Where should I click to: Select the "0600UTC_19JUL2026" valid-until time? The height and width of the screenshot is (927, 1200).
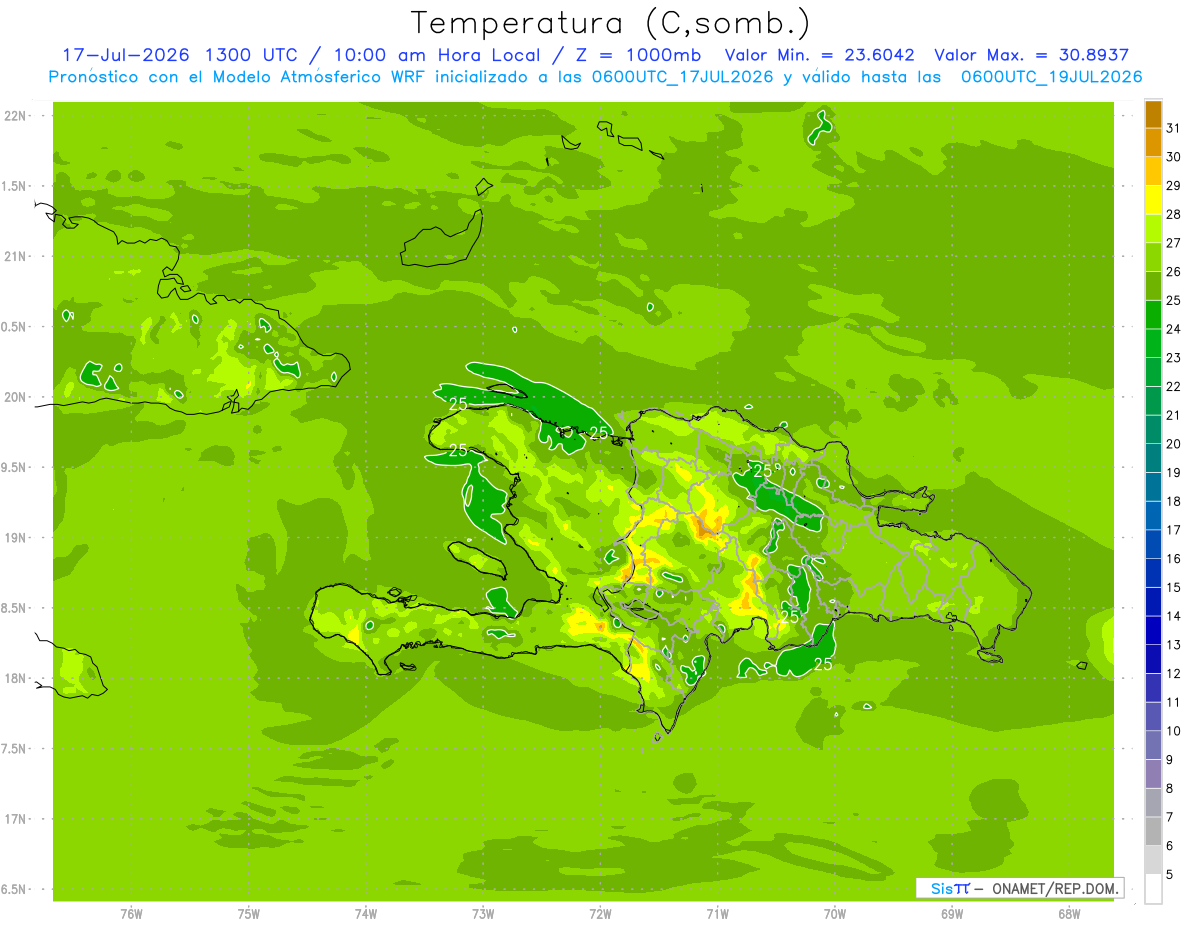[1051, 77]
